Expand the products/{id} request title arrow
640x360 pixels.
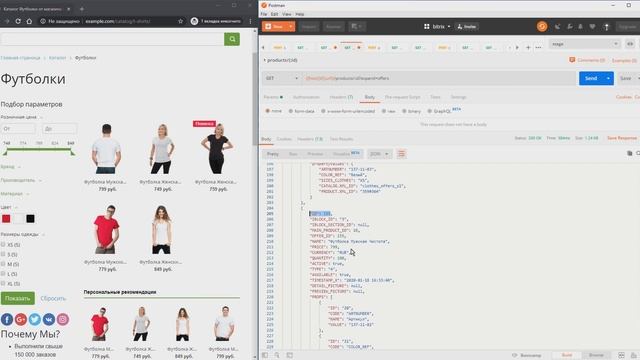264,60
